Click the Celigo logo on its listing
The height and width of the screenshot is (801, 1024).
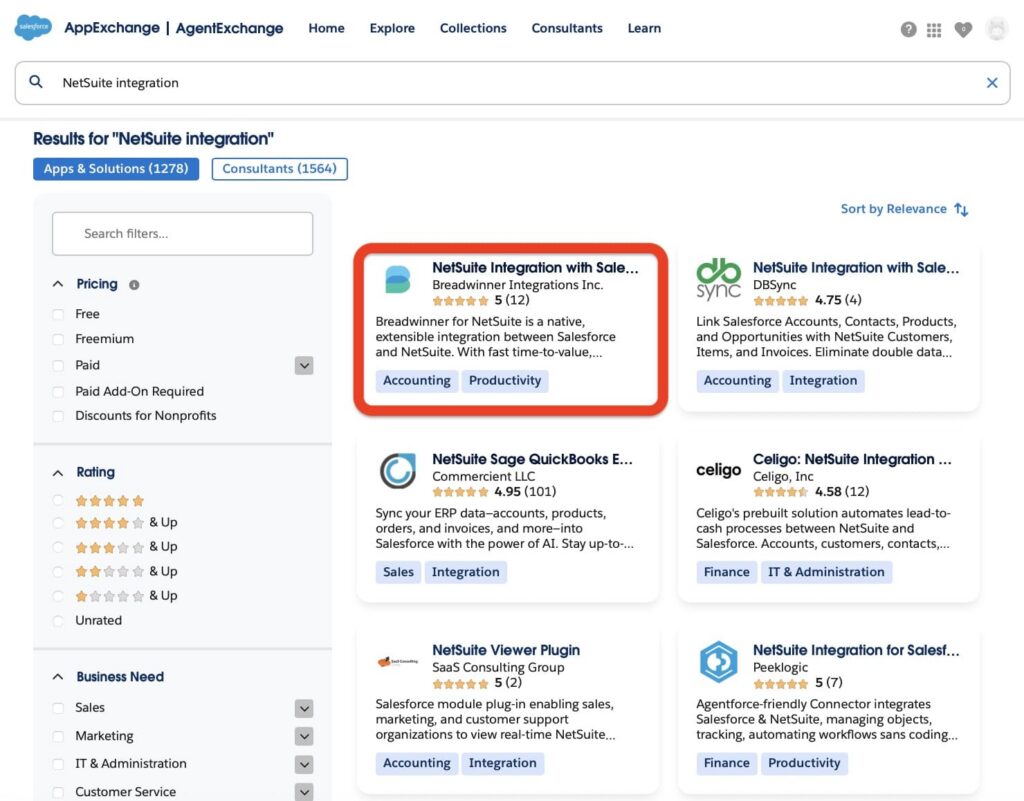click(x=717, y=470)
